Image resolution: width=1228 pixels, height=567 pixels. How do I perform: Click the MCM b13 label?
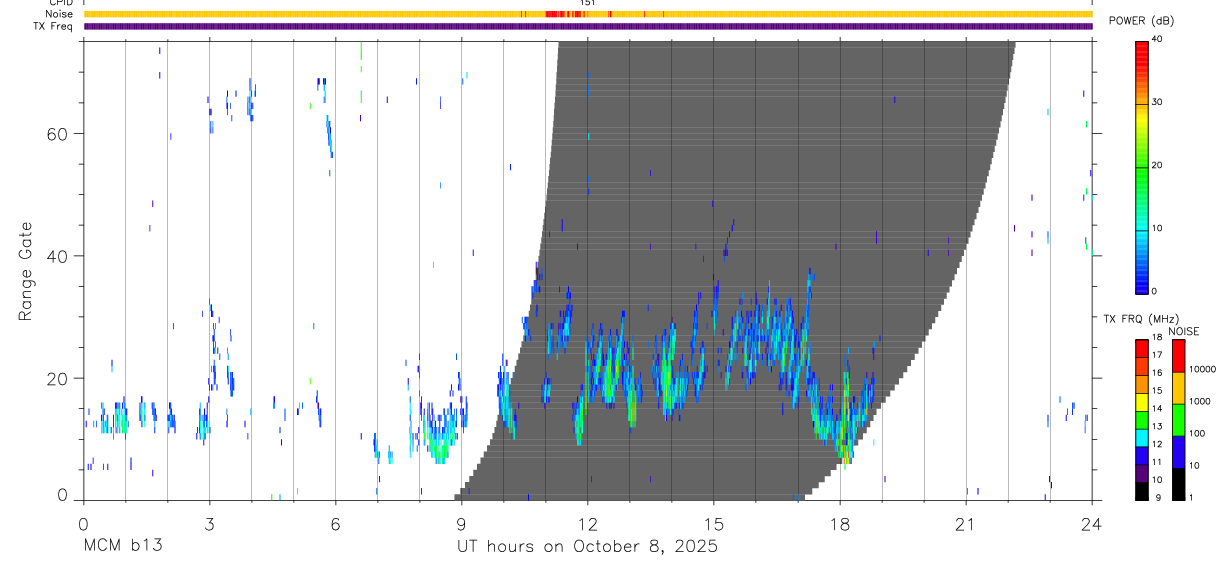click(122, 547)
